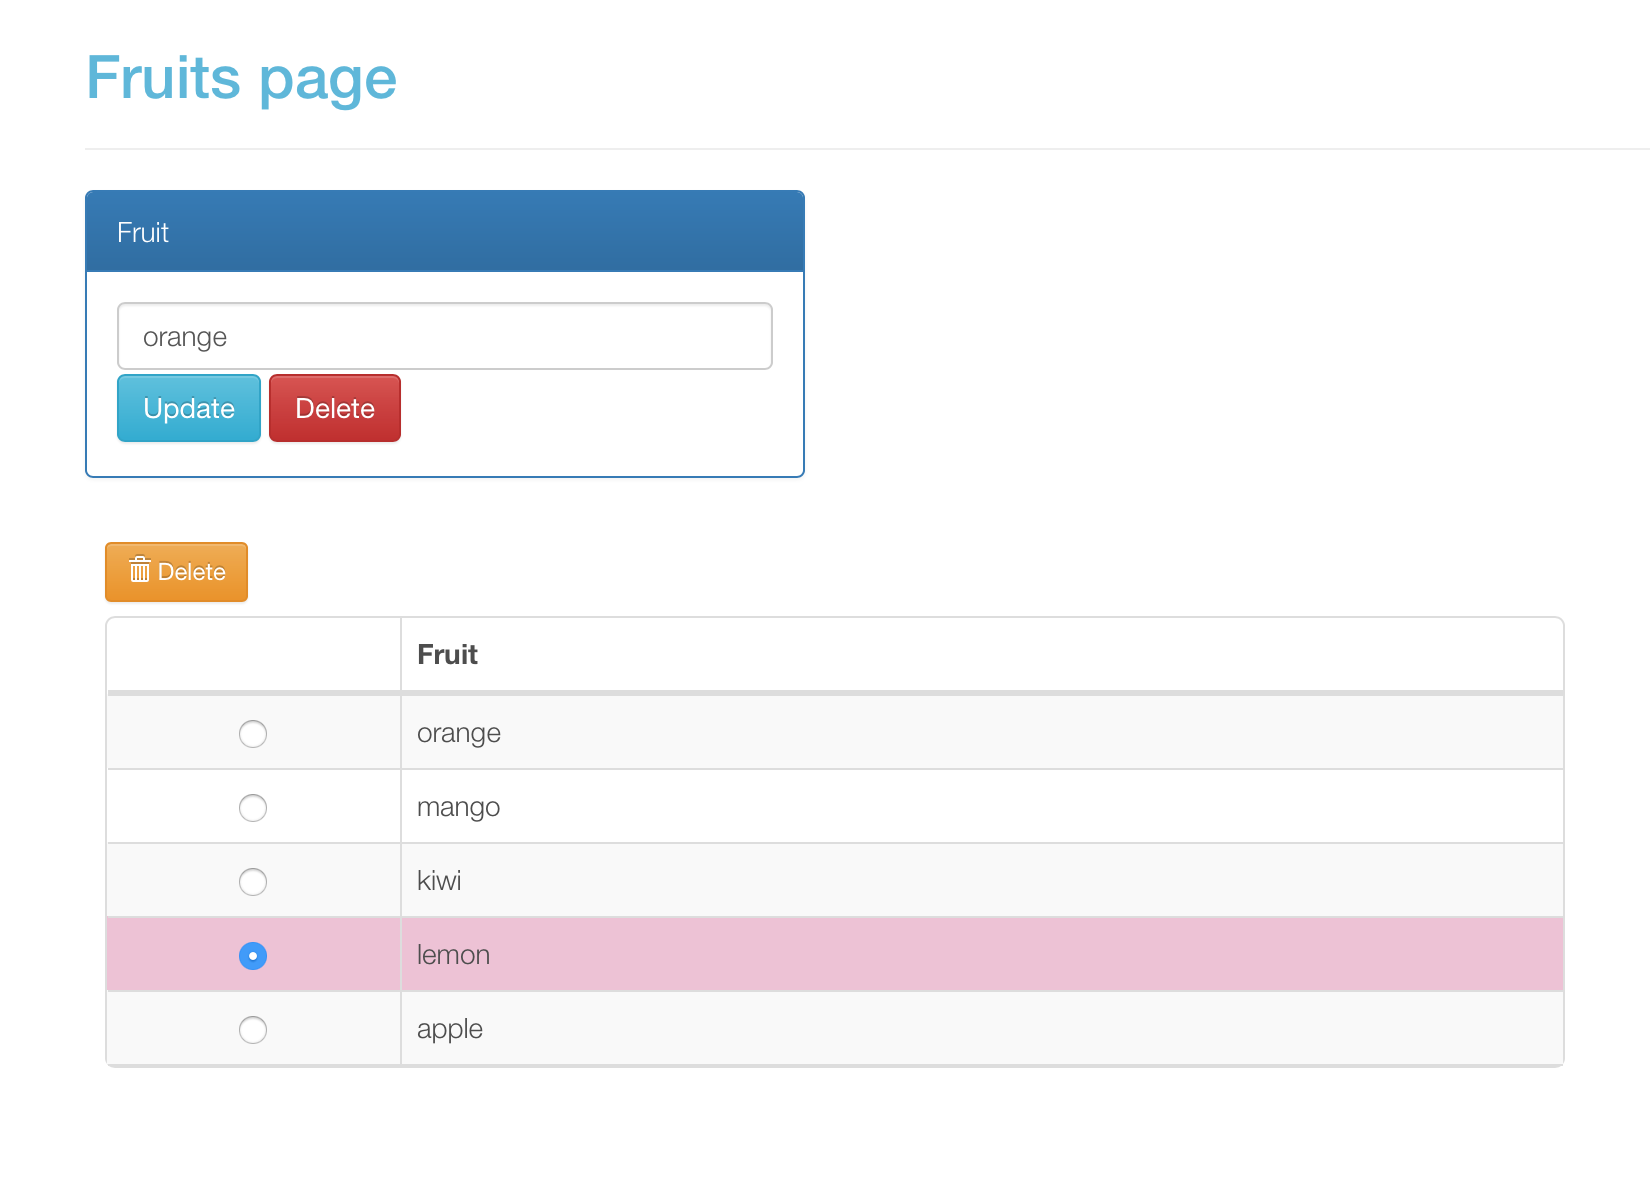Viewport: 1650px width, 1190px height.
Task: Select the radio button next to apple
Action: coord(253,1029)
